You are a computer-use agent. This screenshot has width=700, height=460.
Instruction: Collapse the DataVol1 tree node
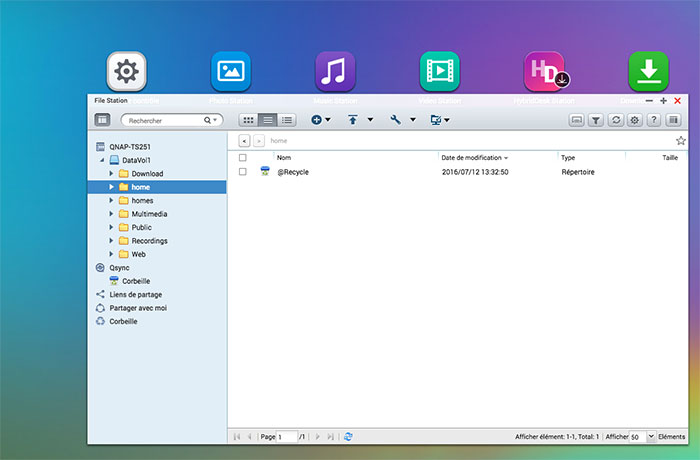click(x=102, y=160)
